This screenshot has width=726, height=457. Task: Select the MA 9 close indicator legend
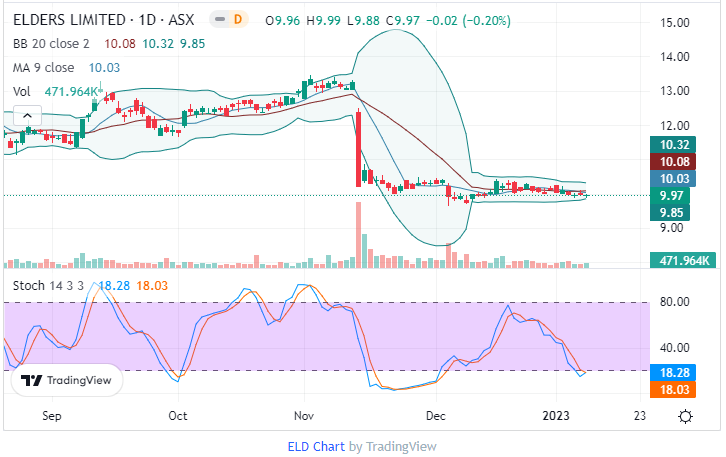pos(42,67)
